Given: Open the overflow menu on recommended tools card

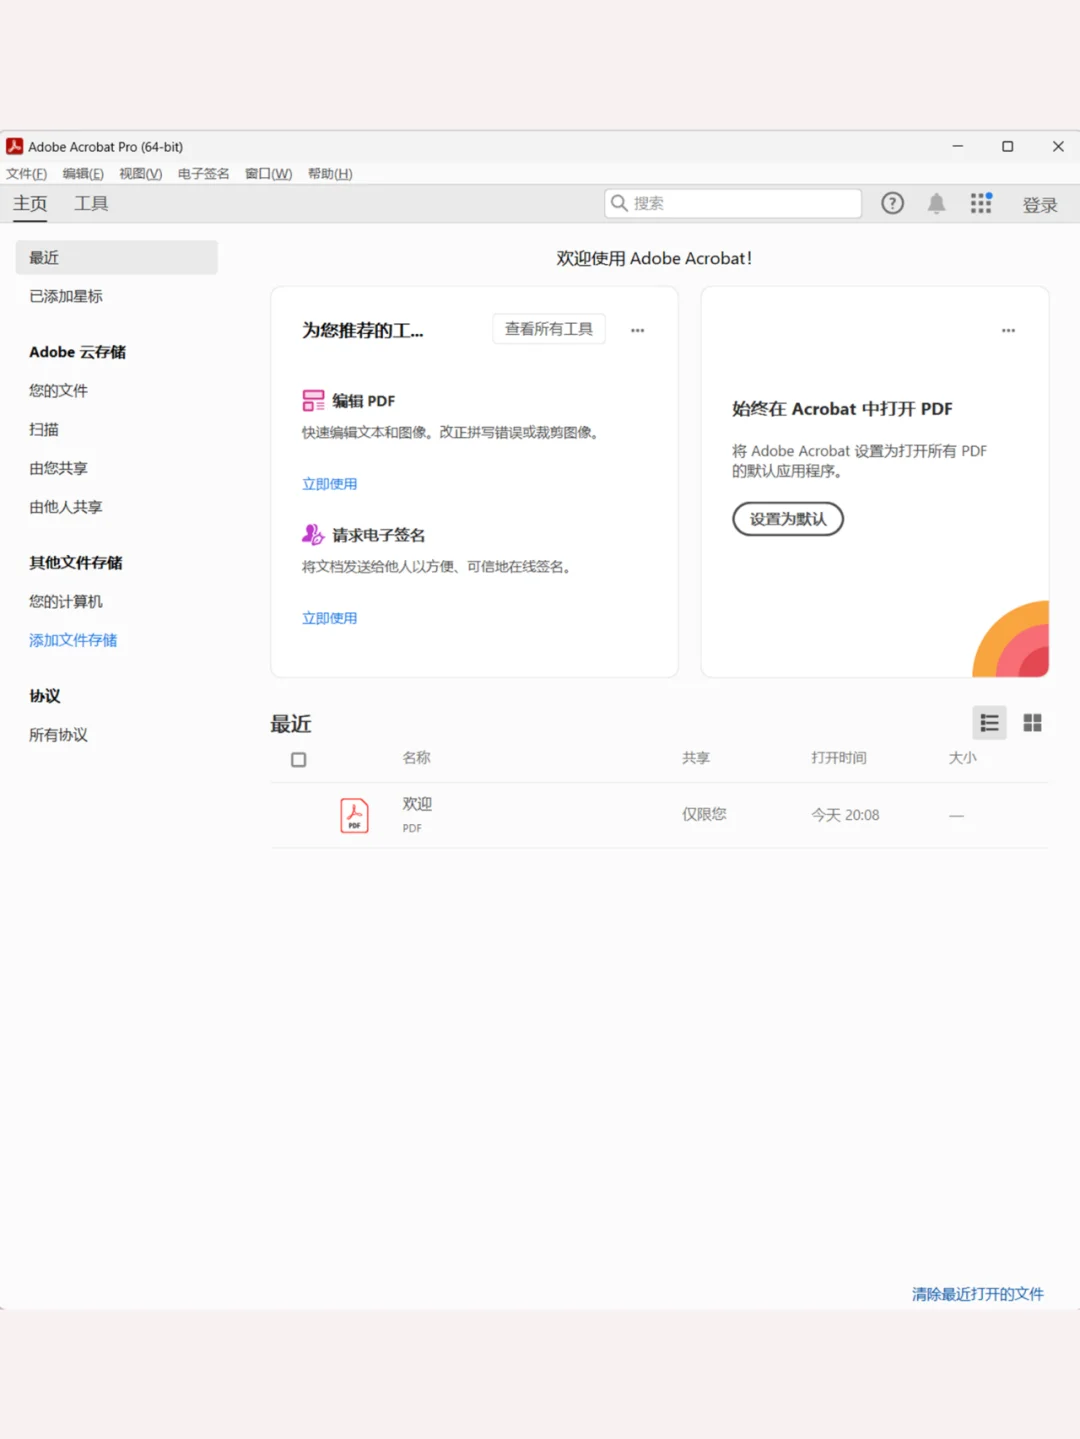Looking at the screenshot, I should point(637,329).
